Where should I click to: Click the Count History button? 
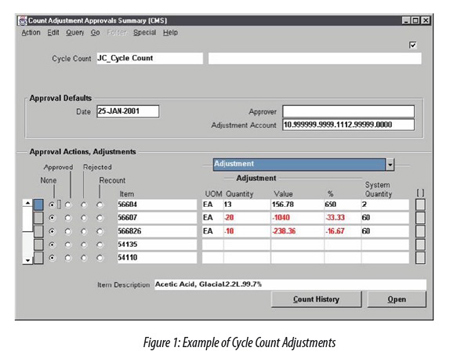click(x=316, y=299)
